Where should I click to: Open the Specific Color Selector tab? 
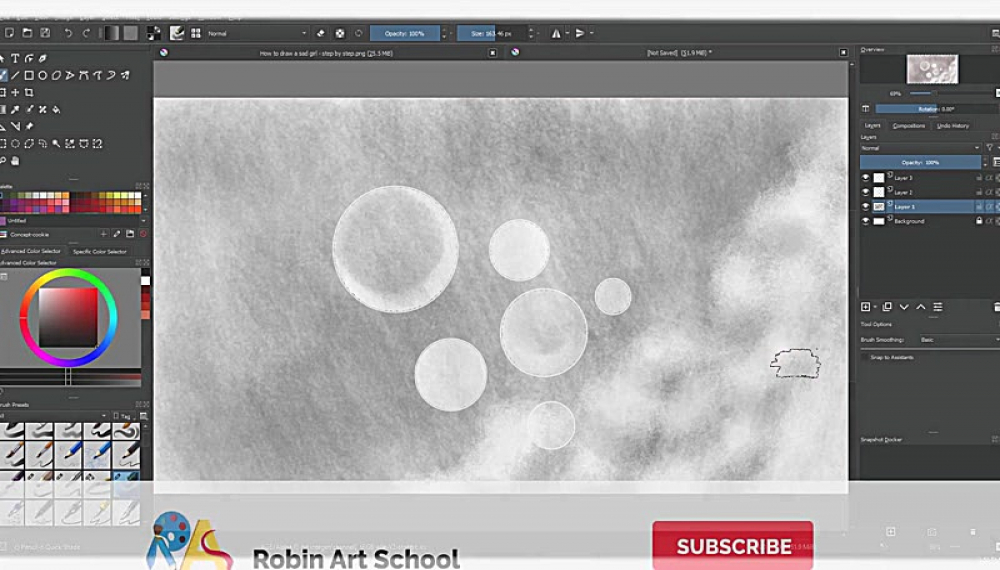pos(100,251)
